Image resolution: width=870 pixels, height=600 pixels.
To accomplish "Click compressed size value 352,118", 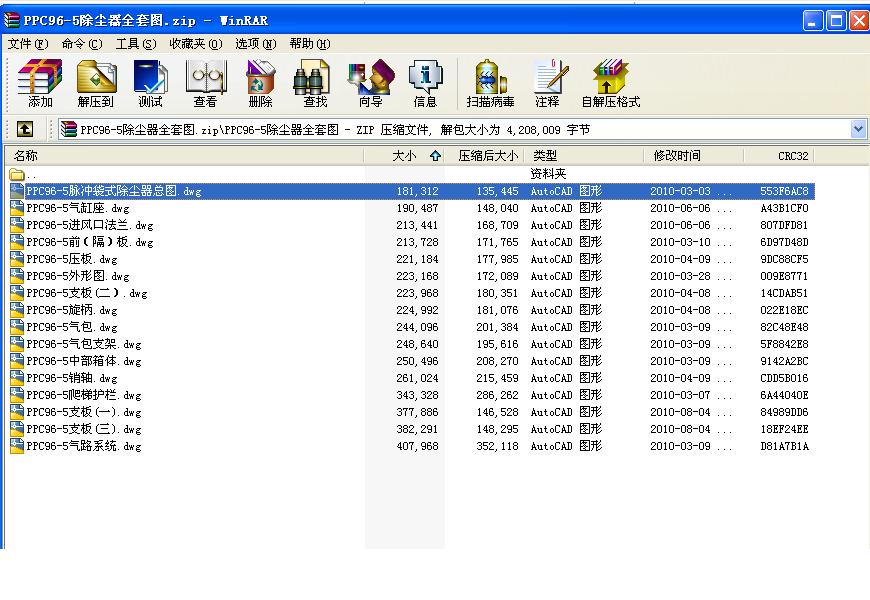I will tap(497, 446).
